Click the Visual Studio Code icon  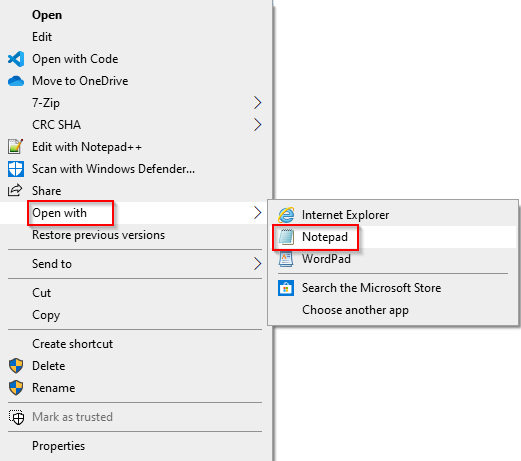tap(16, 59)
